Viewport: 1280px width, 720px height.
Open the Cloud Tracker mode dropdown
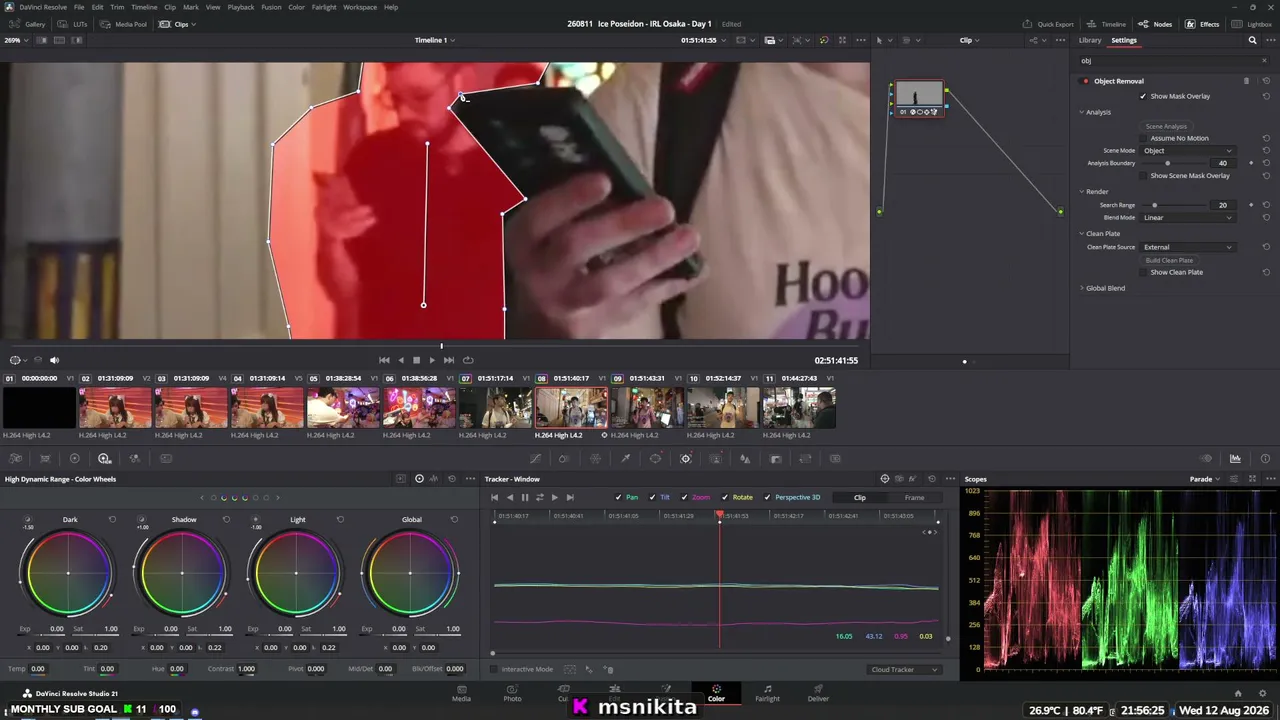(x=905, y=670)
